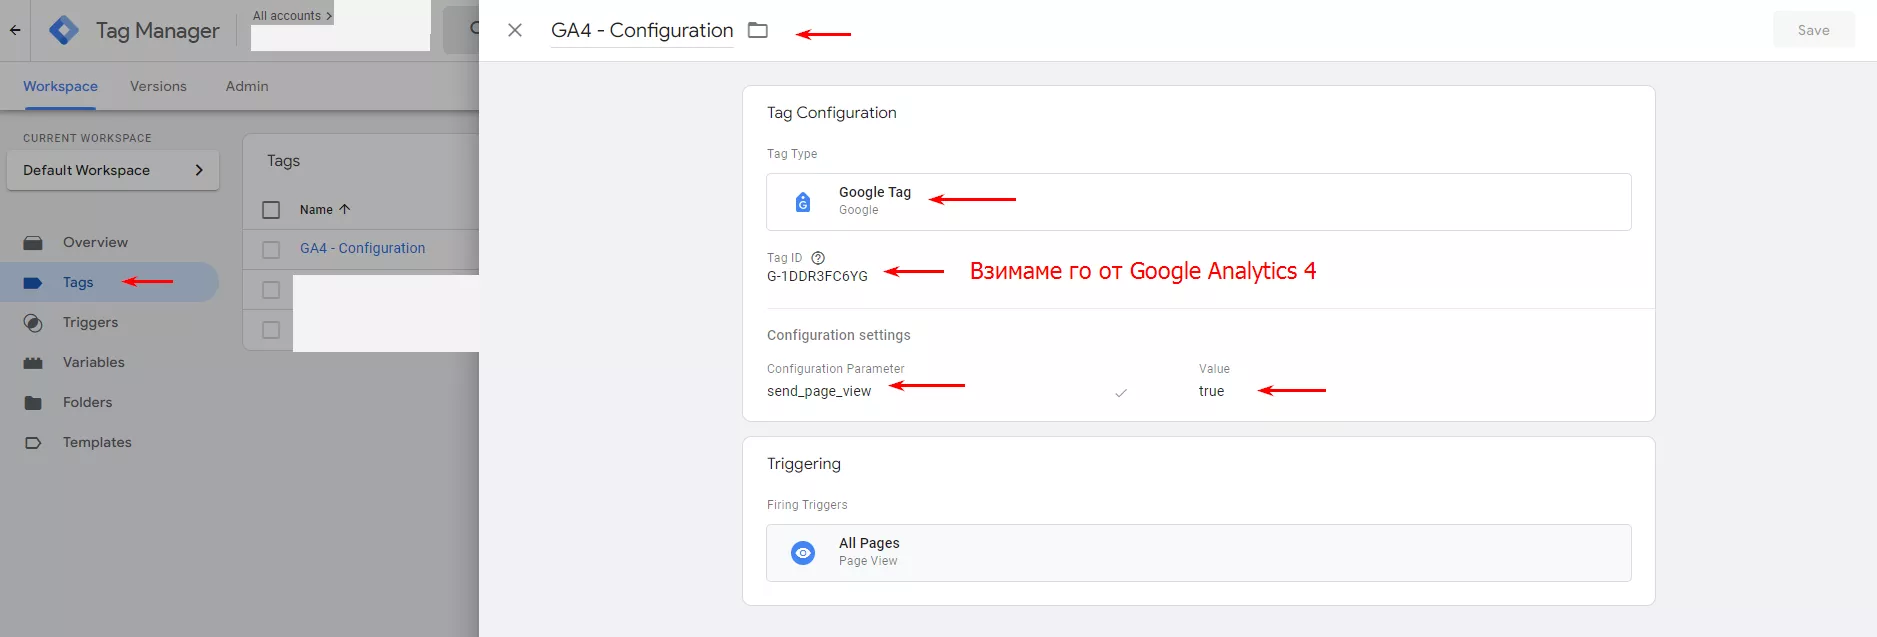Click the Variables icon in sidebar
The width and height of the screenshot is (1877, 637).
pos(33,363)
